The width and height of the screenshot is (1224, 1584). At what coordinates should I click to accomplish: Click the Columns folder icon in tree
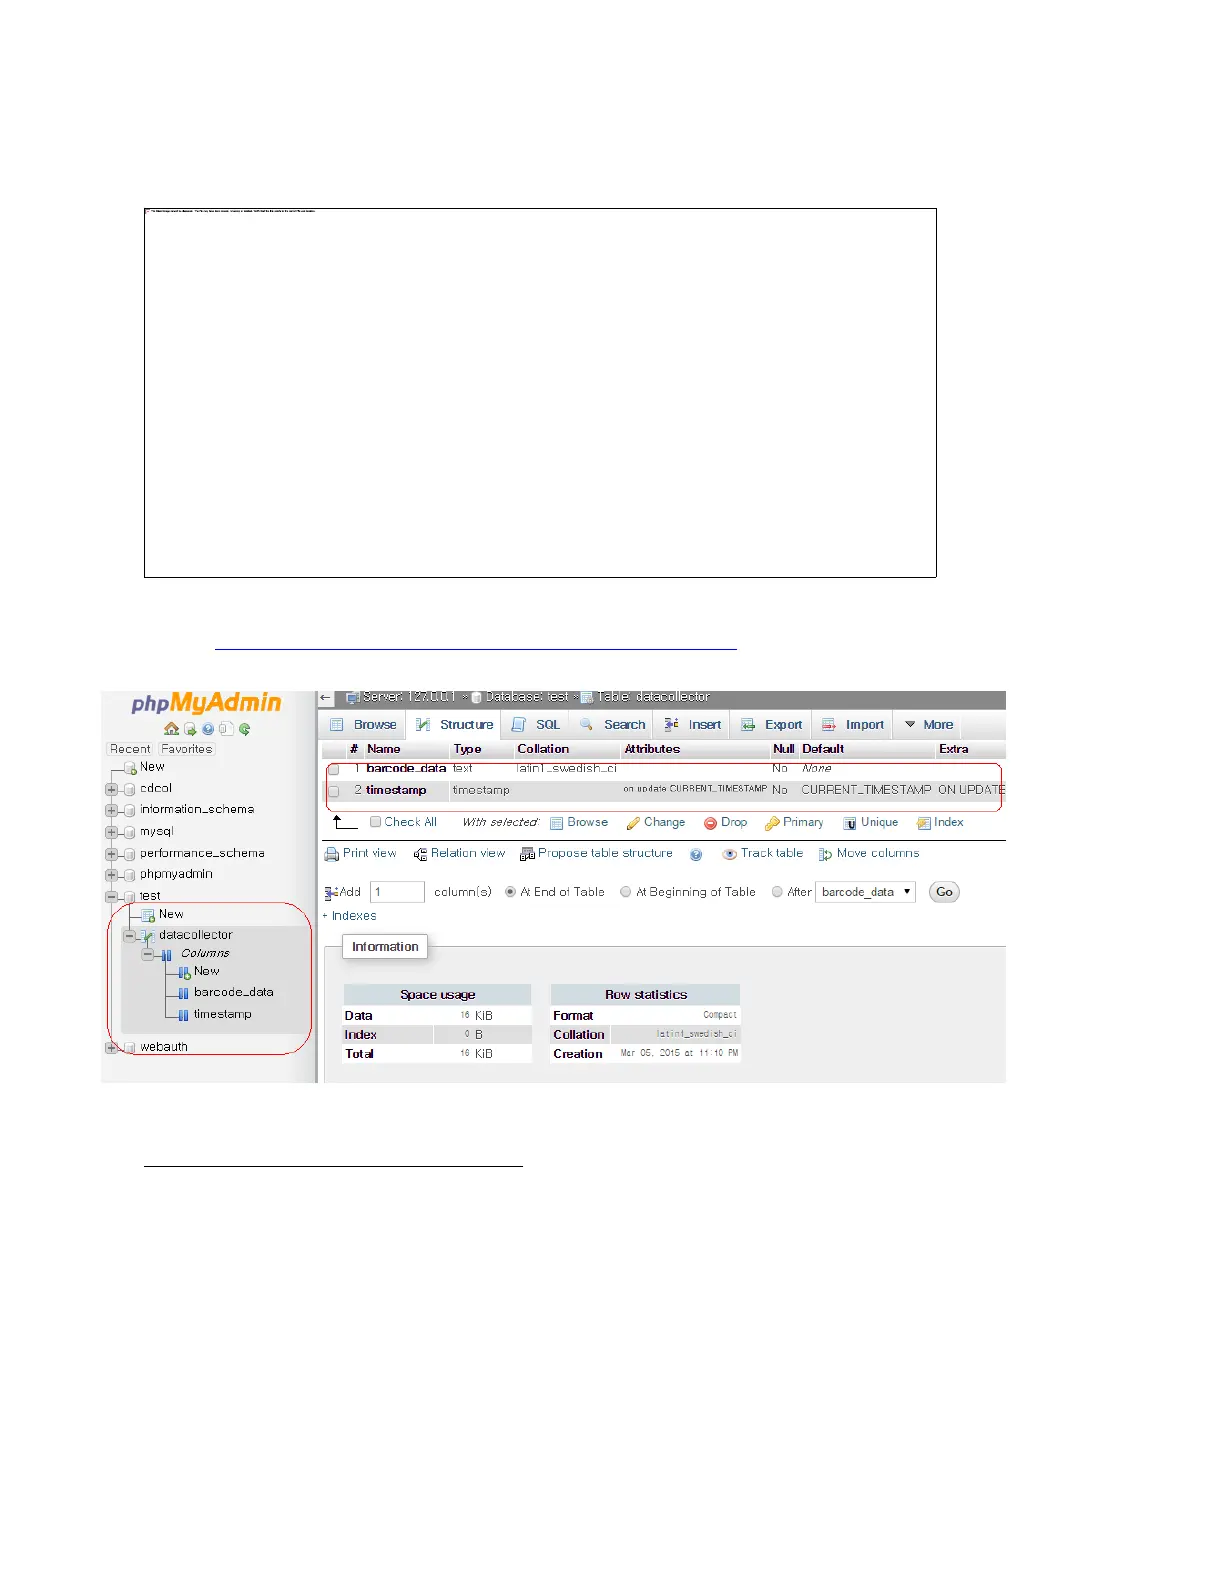pyautogui.click(x=166, y=955)
